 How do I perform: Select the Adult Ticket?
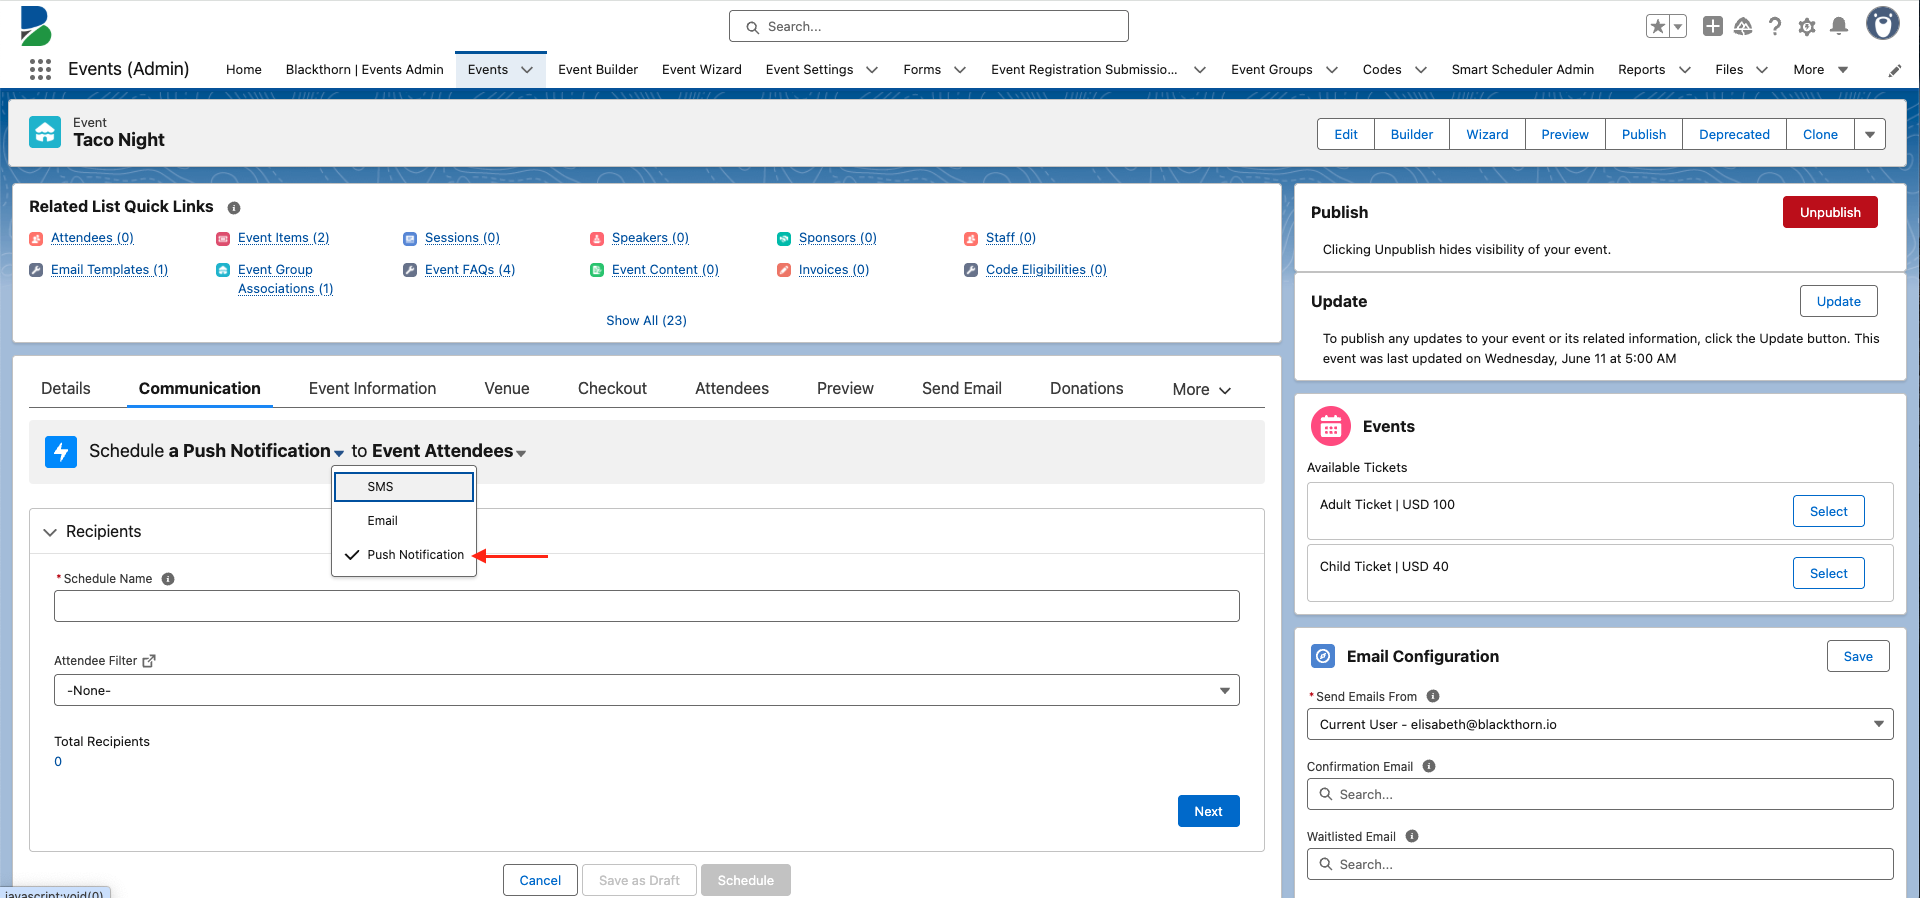(1828, 511)
